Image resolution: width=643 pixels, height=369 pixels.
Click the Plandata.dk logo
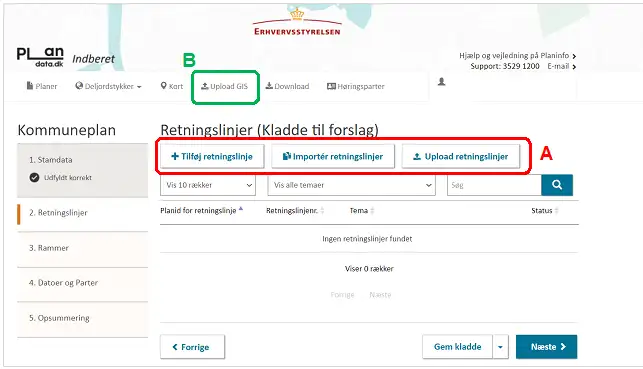click(x=40, y=57)
